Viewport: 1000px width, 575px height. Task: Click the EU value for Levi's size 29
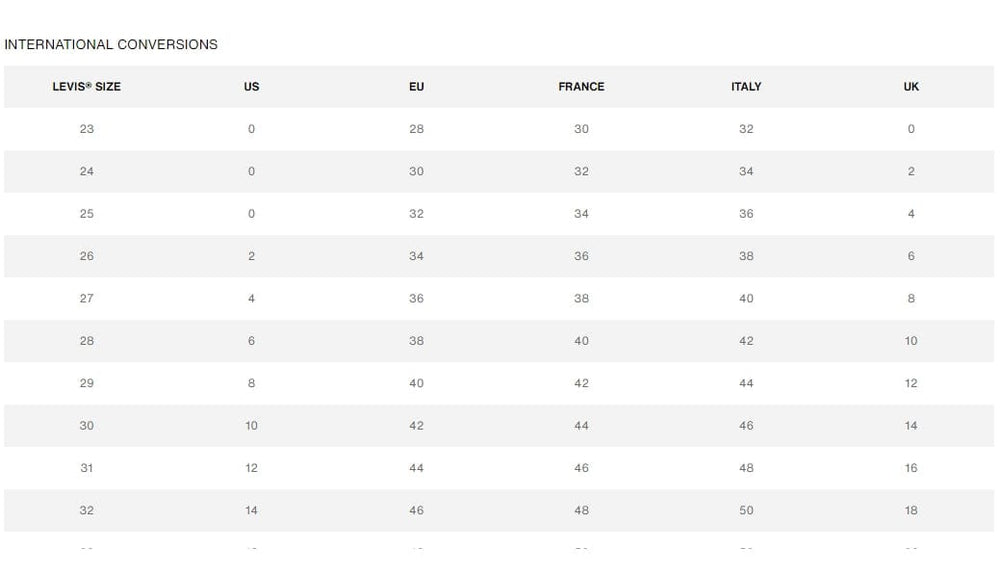[416, 383]
